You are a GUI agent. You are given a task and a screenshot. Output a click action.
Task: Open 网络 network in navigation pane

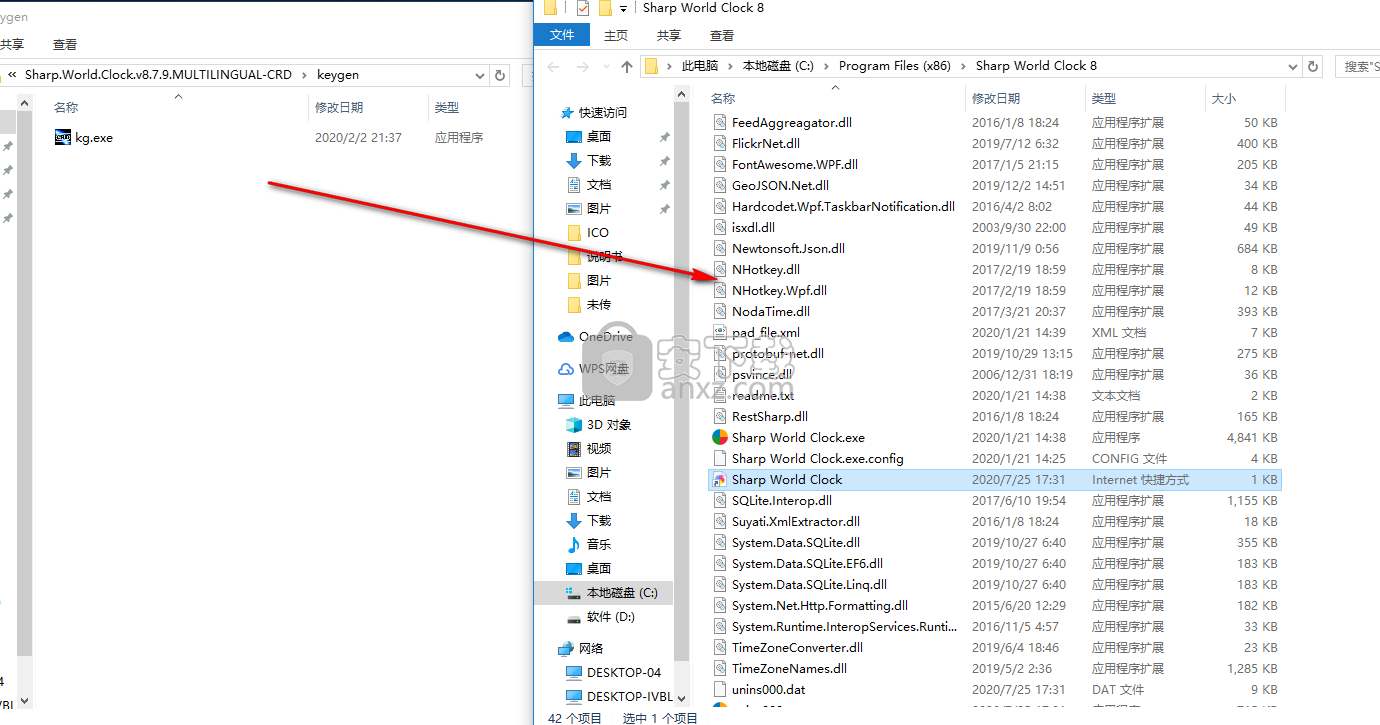581,649
